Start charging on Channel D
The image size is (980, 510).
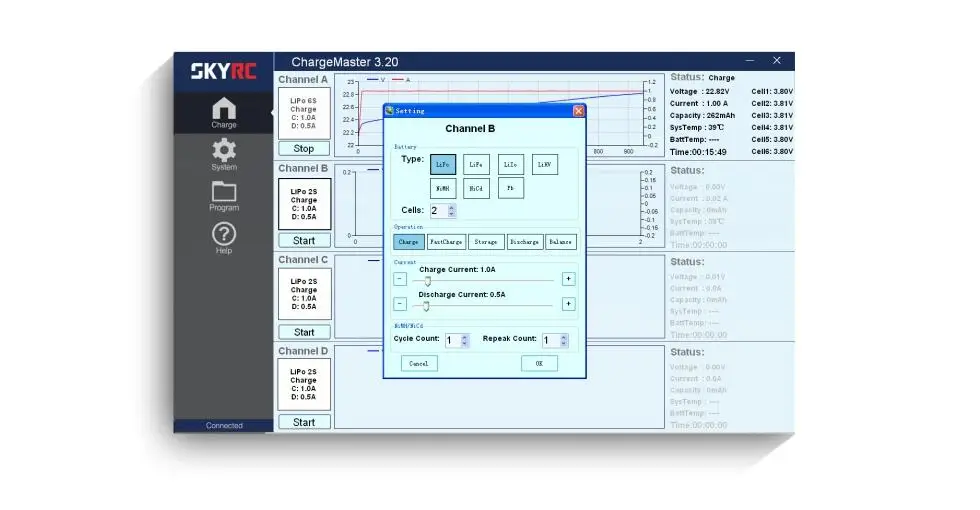coord(304,422)
